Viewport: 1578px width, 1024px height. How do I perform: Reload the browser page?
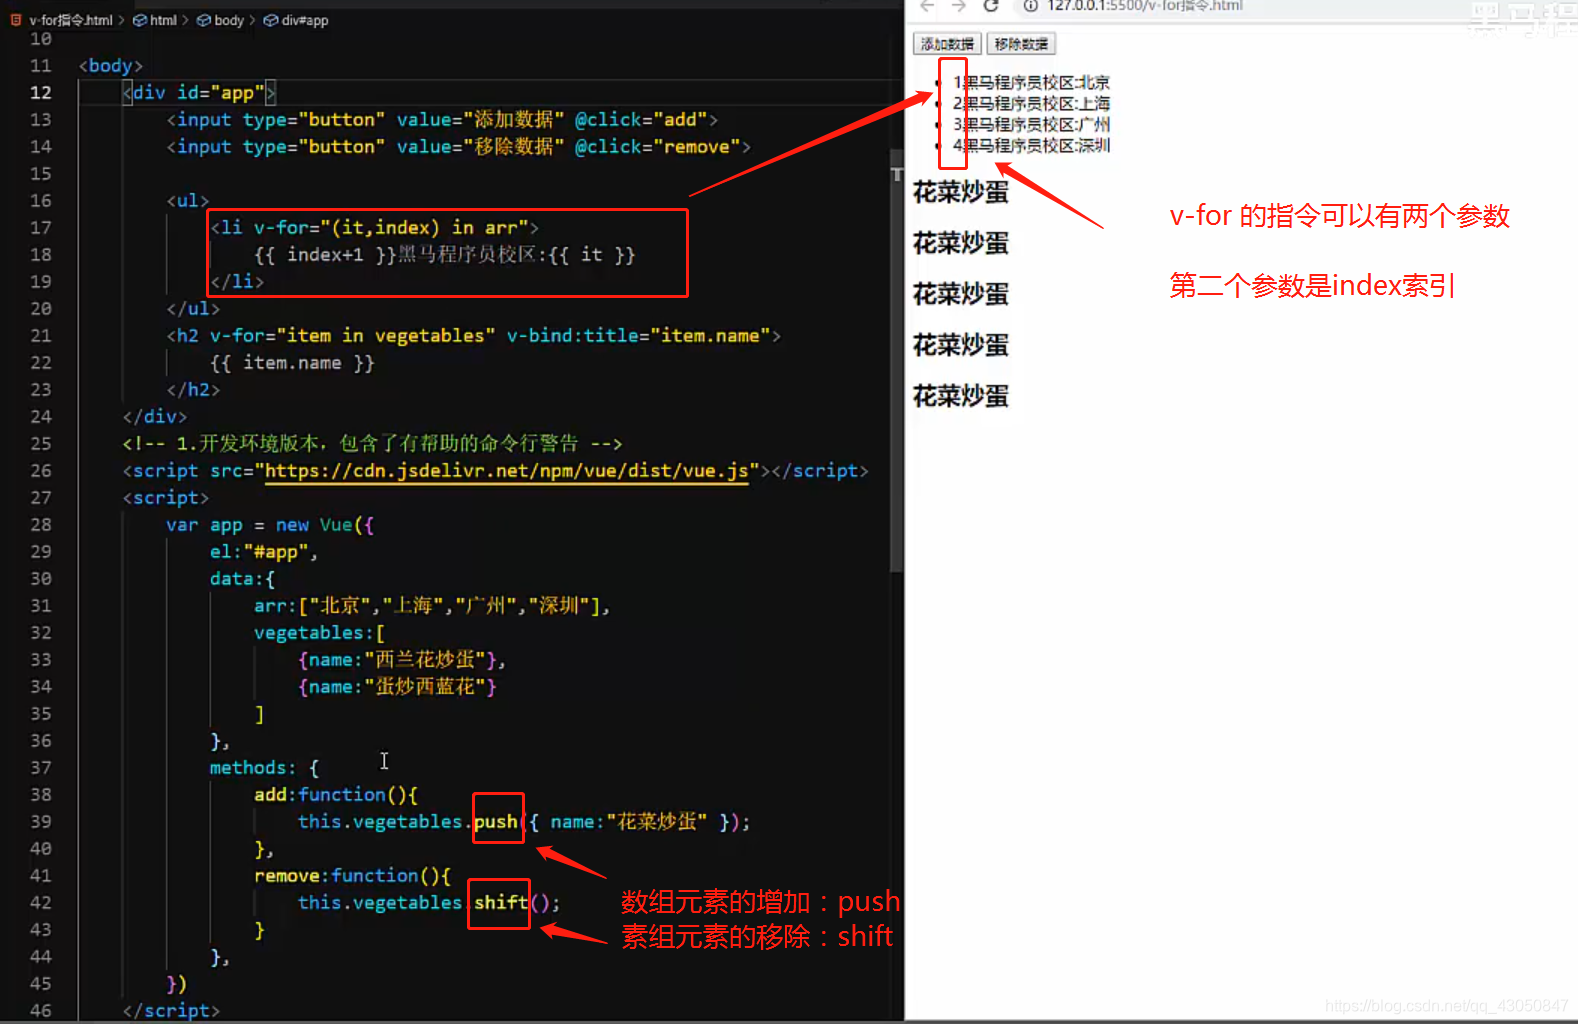tap(991, 6)
